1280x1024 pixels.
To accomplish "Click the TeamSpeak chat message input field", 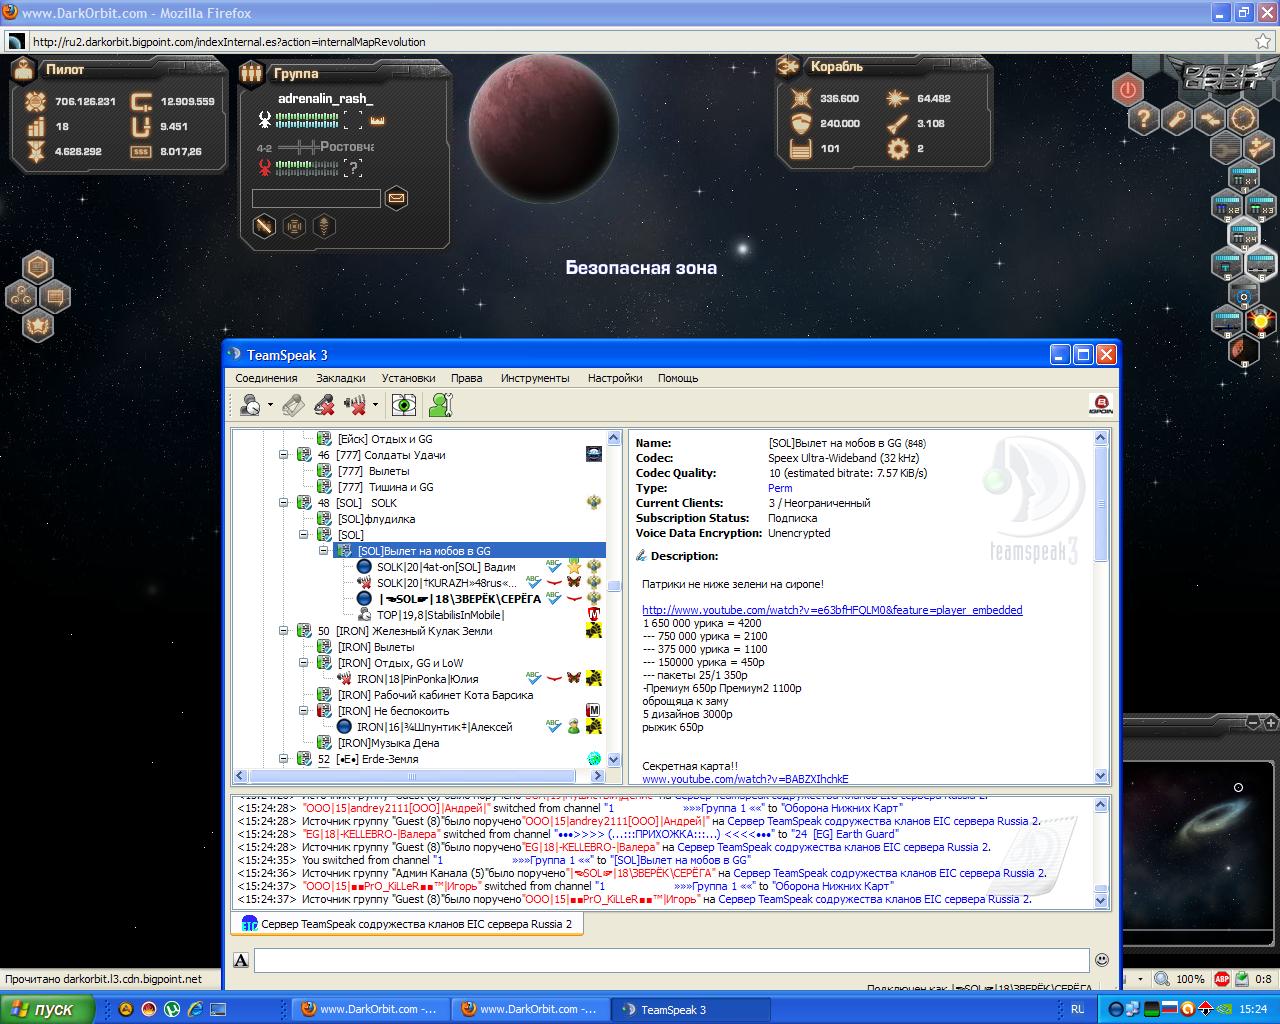I will pyautogui.click(x=671, y=960).
